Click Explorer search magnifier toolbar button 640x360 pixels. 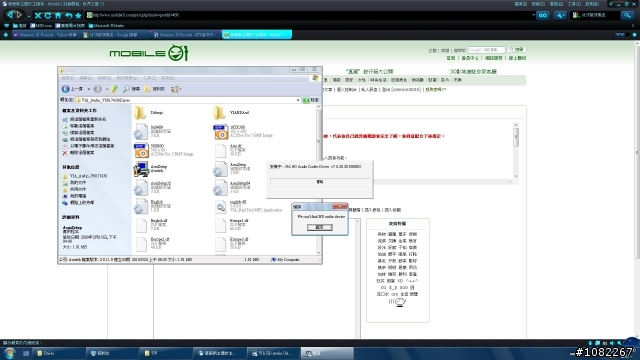(131, 89)
